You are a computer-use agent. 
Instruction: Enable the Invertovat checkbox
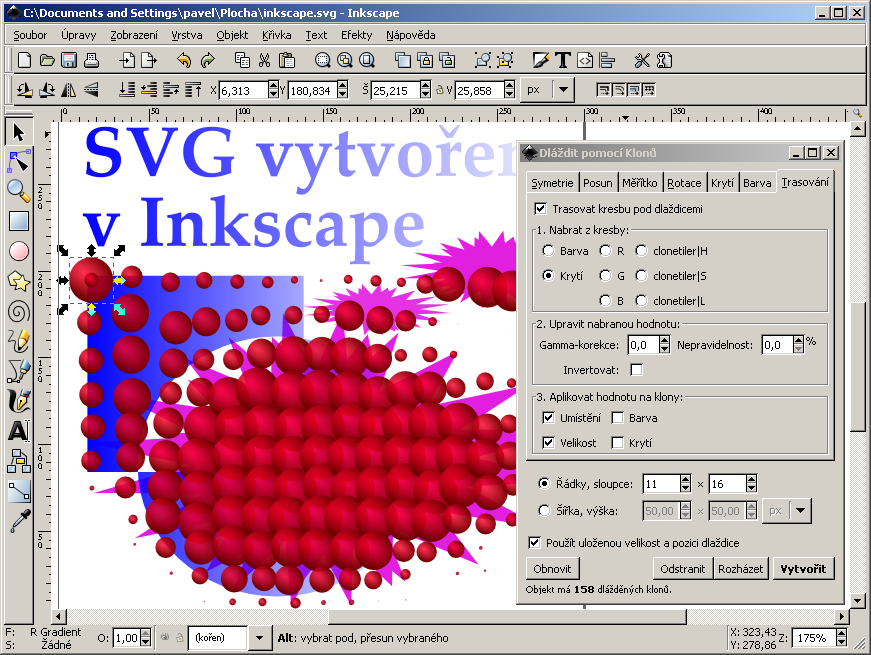[637, 370]
